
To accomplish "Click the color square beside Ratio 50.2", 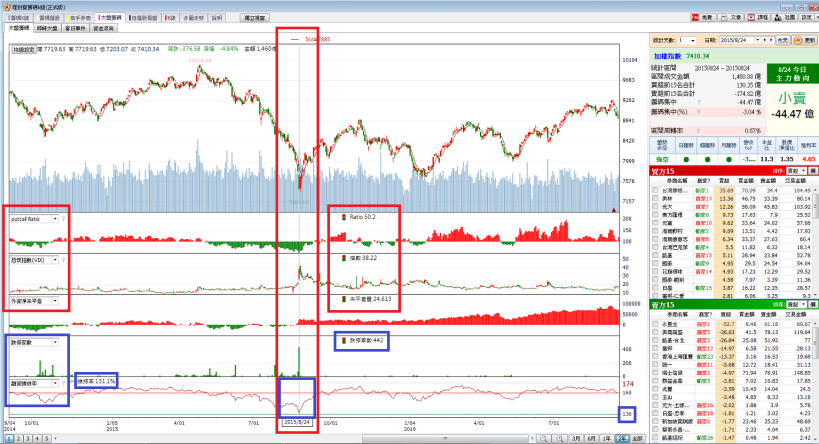I will pyautogui.click(x=343, y=215).
